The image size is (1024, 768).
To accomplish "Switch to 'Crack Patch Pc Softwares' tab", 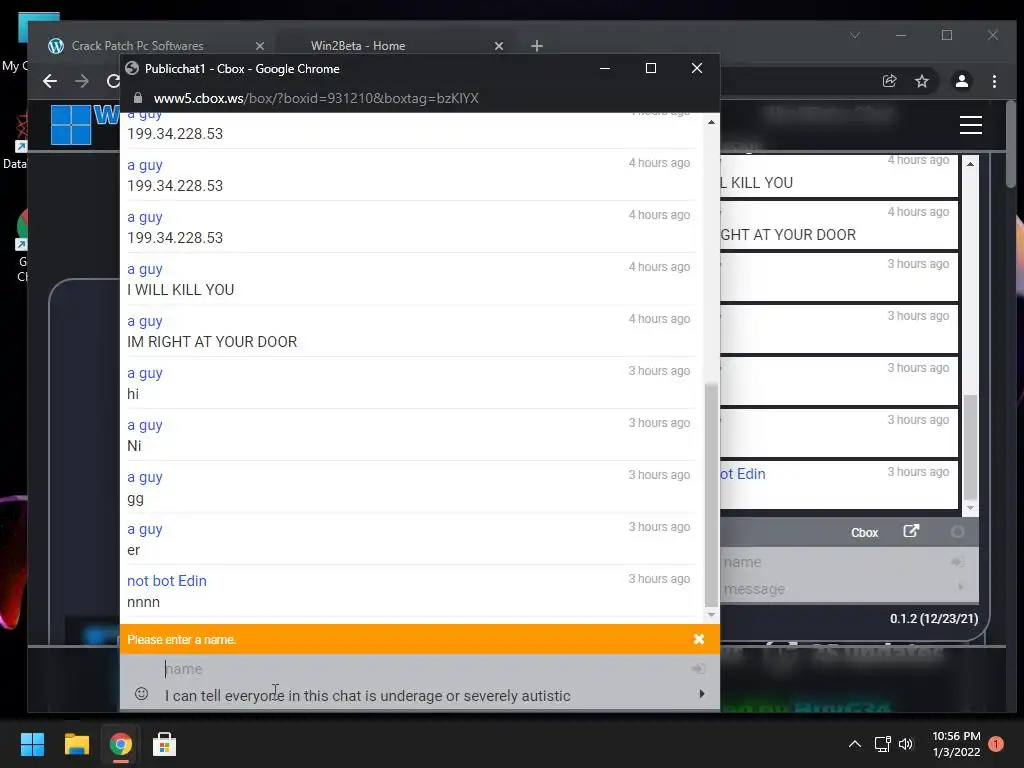I will pos(137,46).
